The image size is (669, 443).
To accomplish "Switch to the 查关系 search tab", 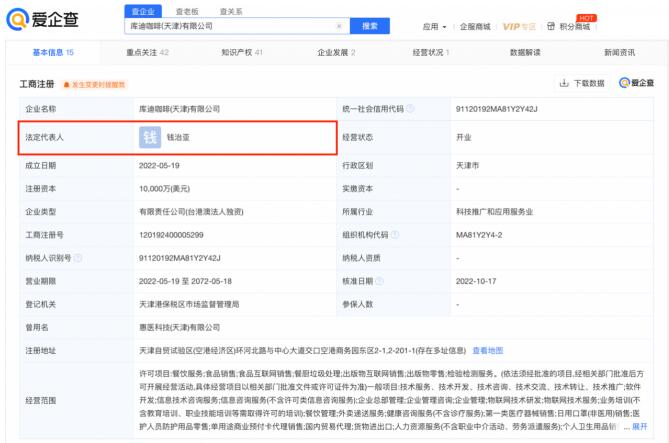I will click(229, 11).
